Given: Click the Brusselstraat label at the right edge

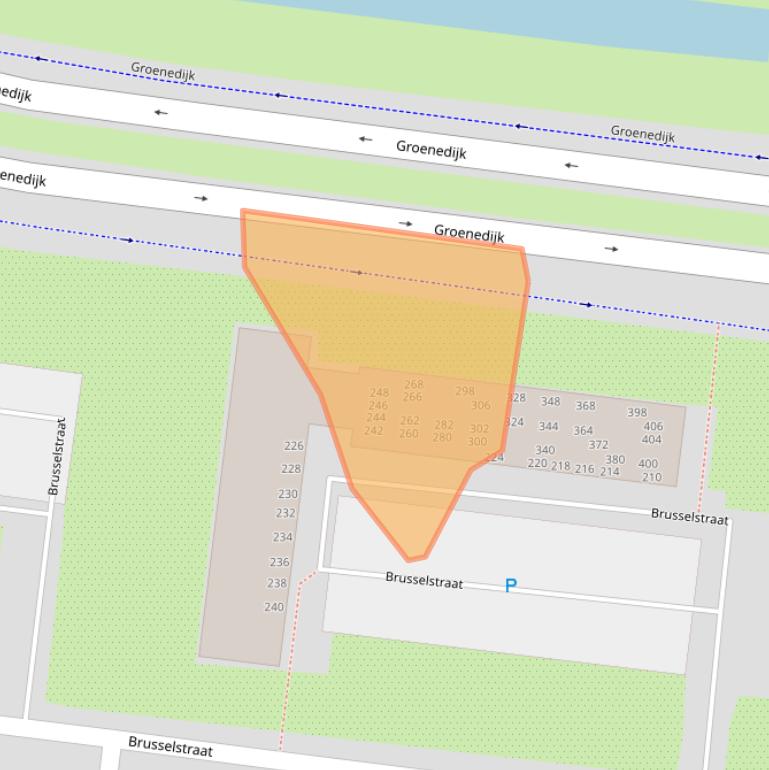Looking at the screenshot, I should [690, 516].
